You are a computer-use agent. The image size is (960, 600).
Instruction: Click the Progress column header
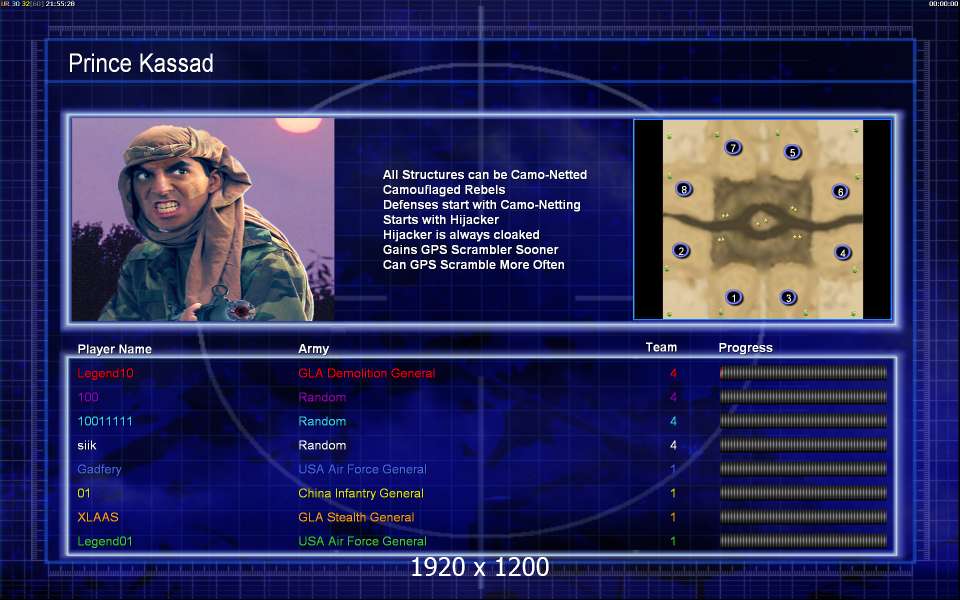(745, 348)
